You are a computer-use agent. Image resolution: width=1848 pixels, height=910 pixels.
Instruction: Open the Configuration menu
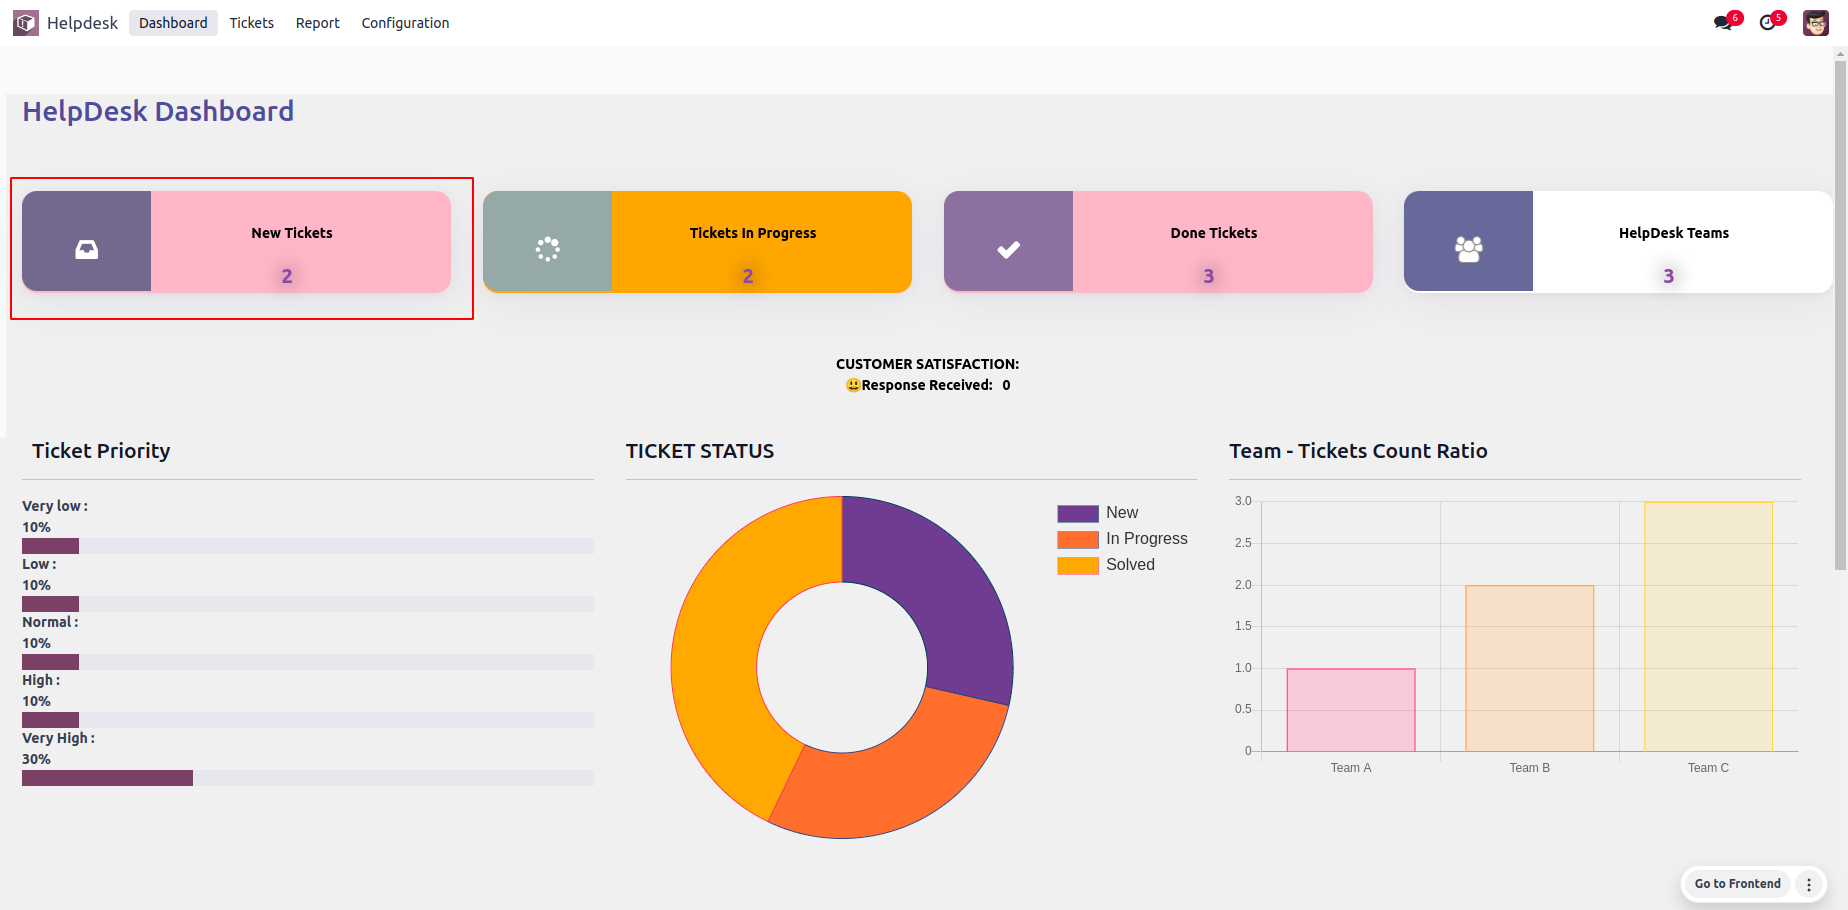[x=405, y=23]
